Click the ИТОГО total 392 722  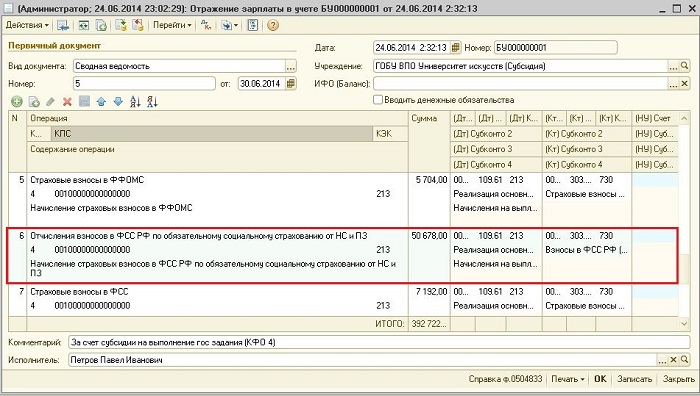click(x=429, y=324)
